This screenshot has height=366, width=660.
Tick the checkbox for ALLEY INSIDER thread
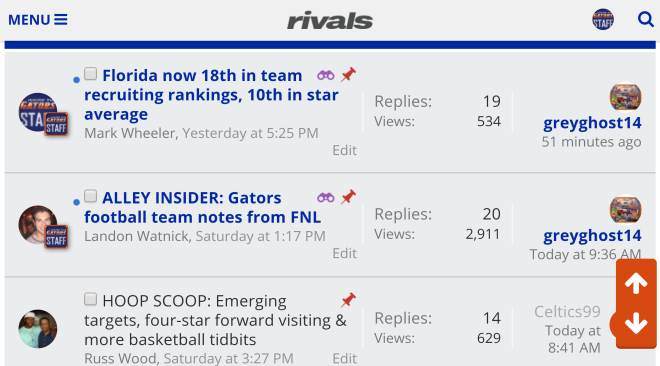(x=90, y=196)
